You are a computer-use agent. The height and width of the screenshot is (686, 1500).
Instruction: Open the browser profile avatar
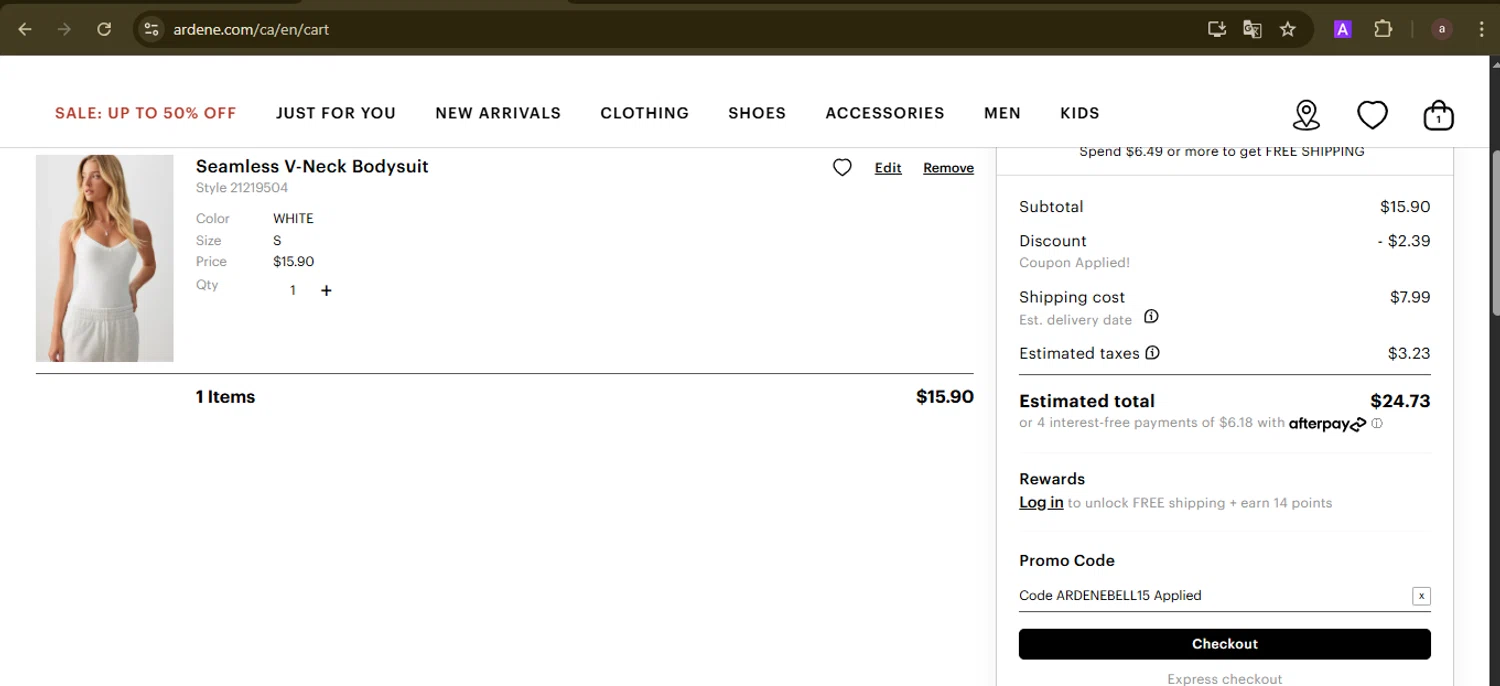pos(1441,29)
